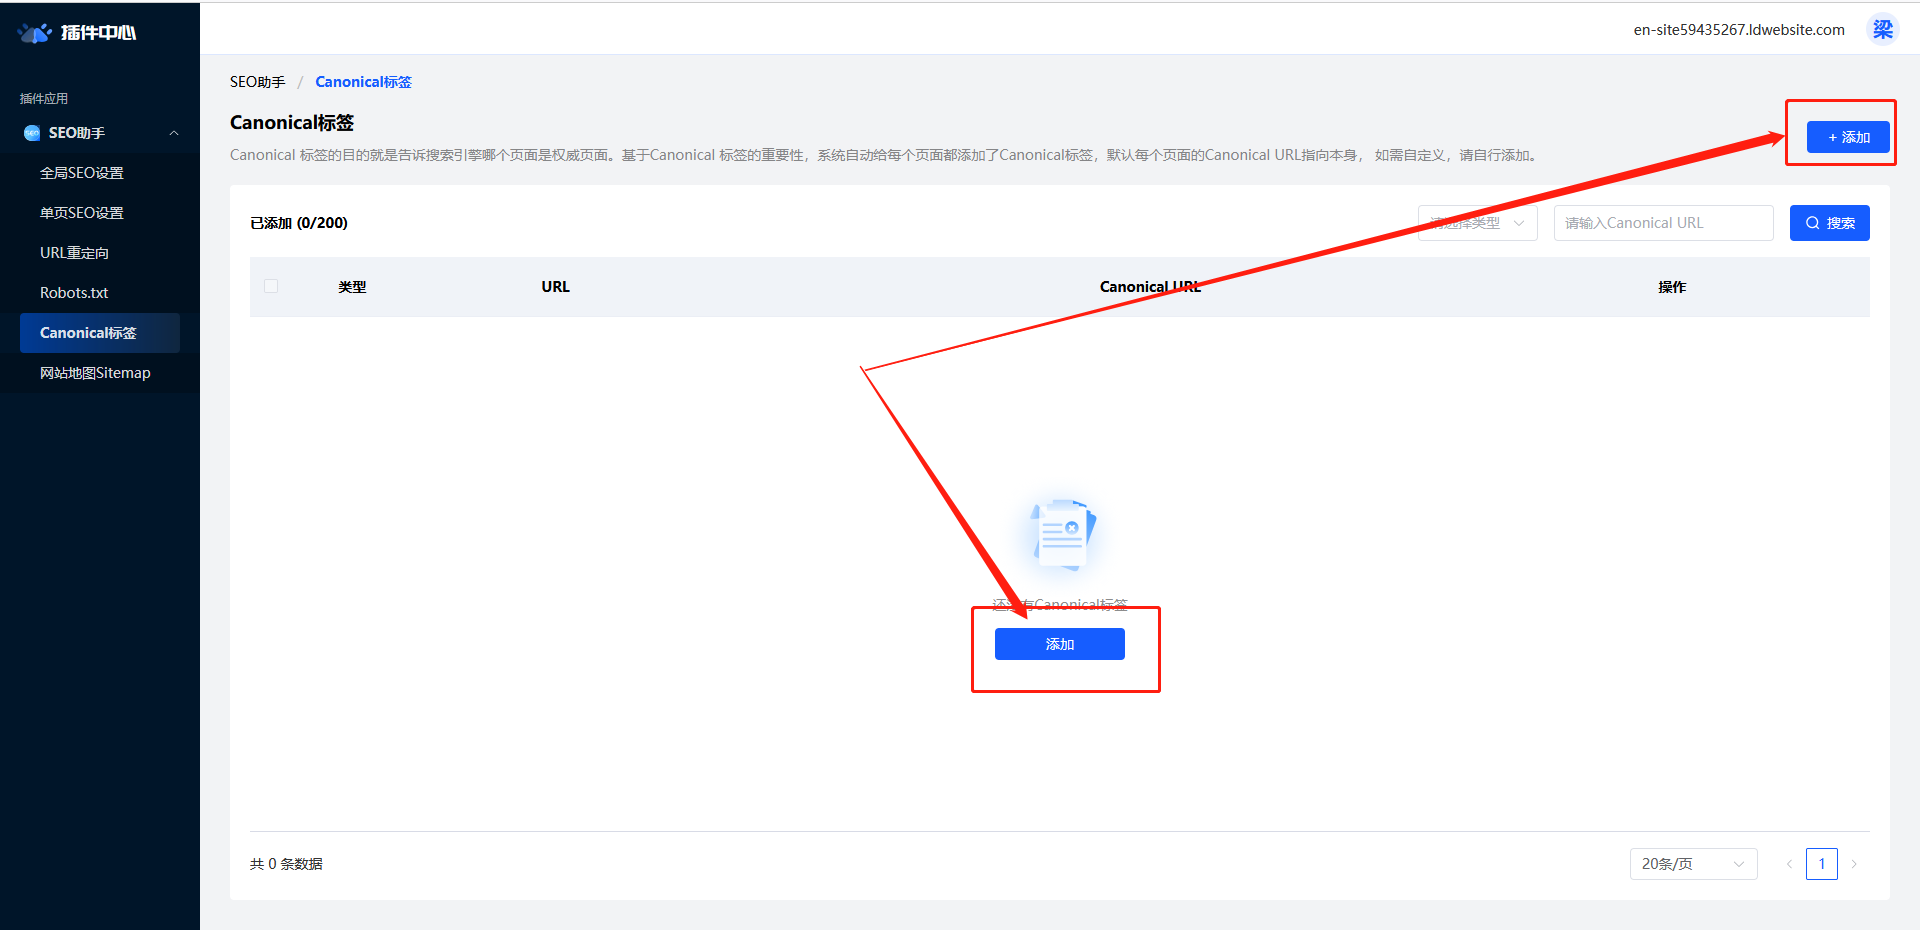The width and height of the screenshot is (1920, 930).
Task: Open 网站地图Sitemap menu item
Action: pos(95,373)
